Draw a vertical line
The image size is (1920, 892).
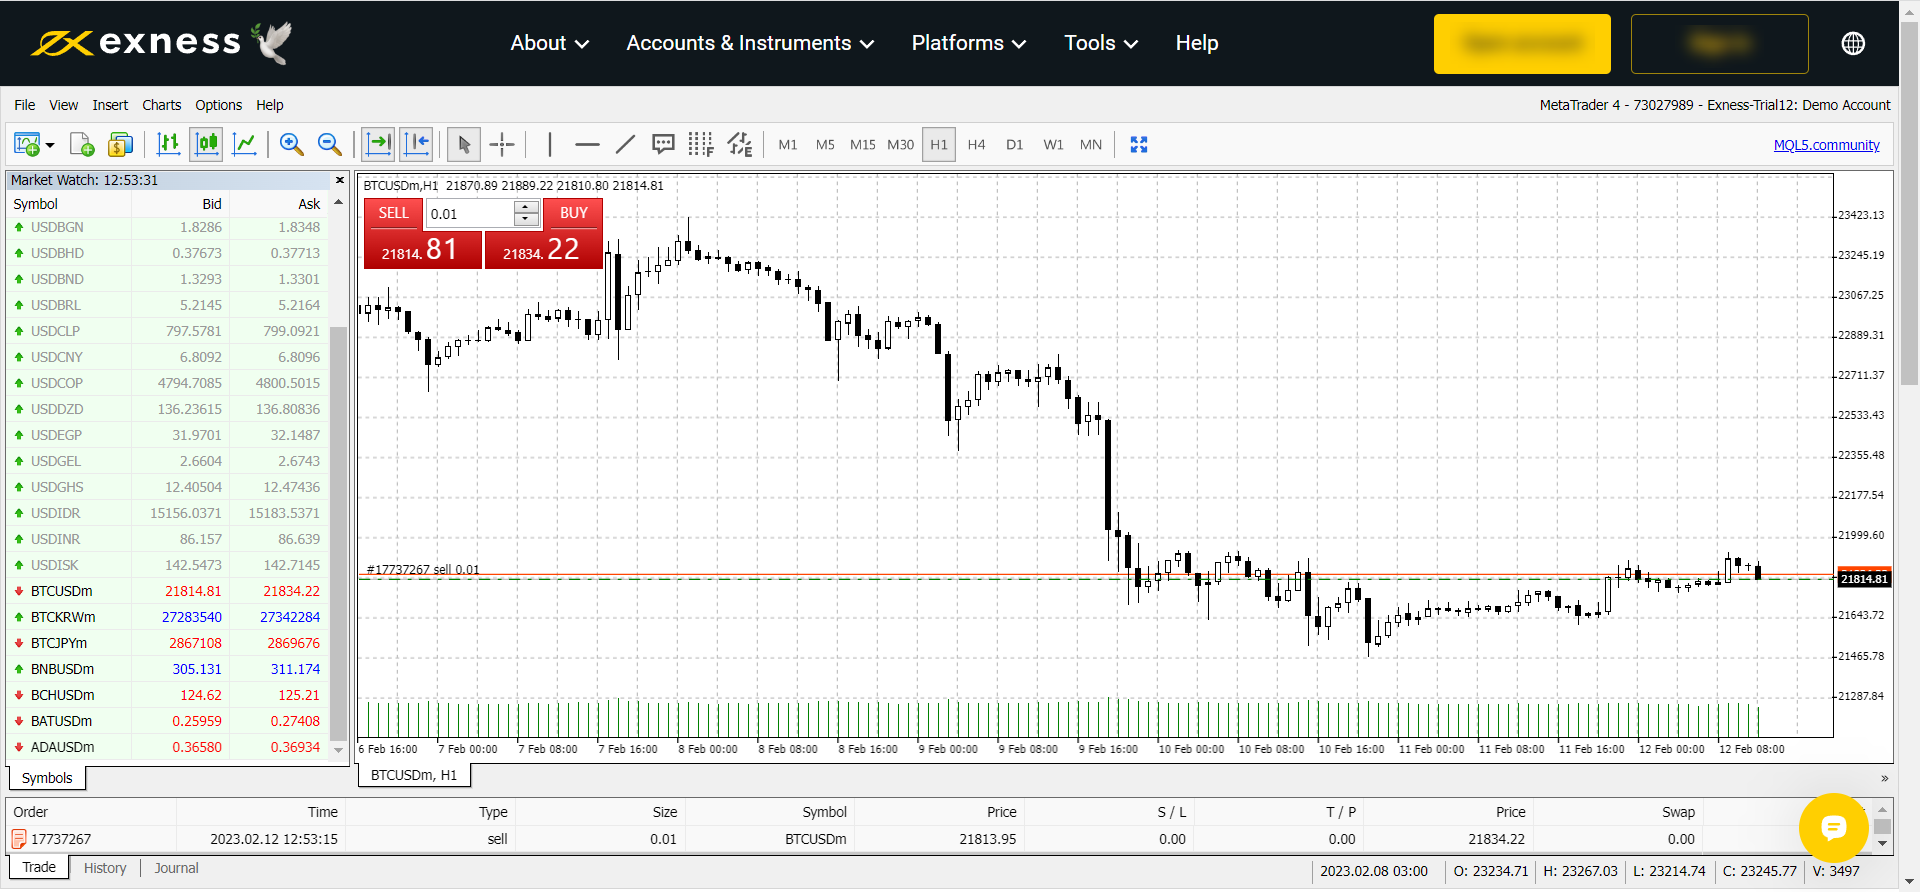(x=550, y=145)
